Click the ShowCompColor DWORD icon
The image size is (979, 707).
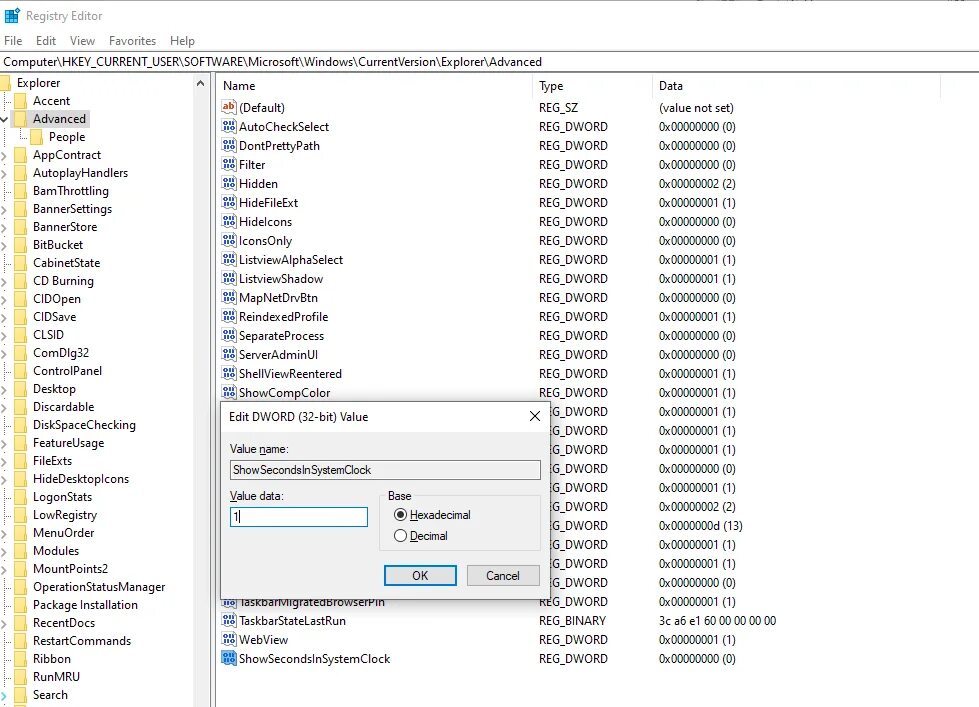(229, 392)
